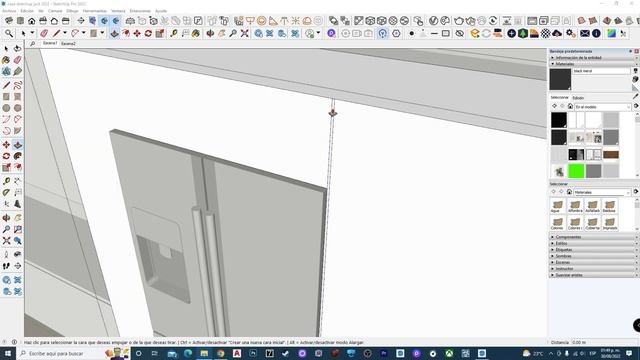Select the solid black material swatch
This screenshot has height=360, width=640.
(559, 120)
